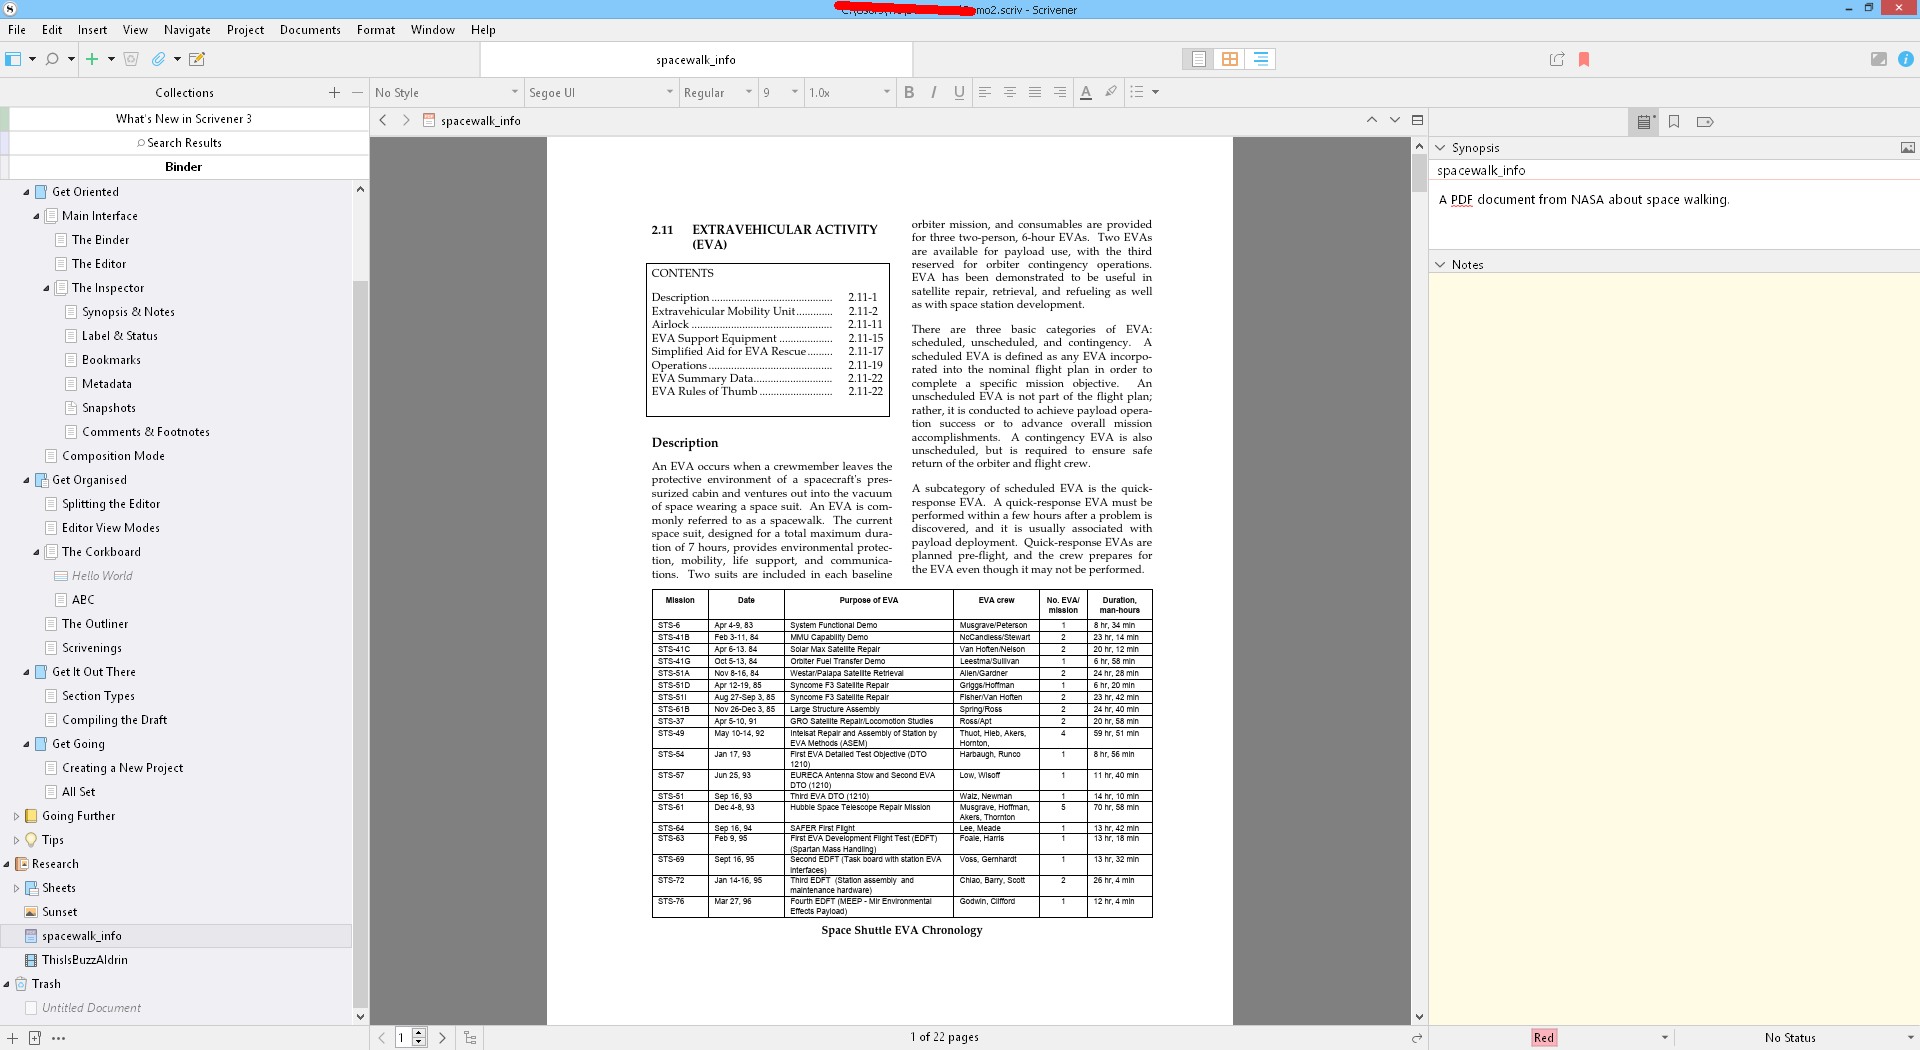The width and height of the screenshot is (1920, 1050).
Task: Switch to Corkboard view mode
Action: 1229,59
